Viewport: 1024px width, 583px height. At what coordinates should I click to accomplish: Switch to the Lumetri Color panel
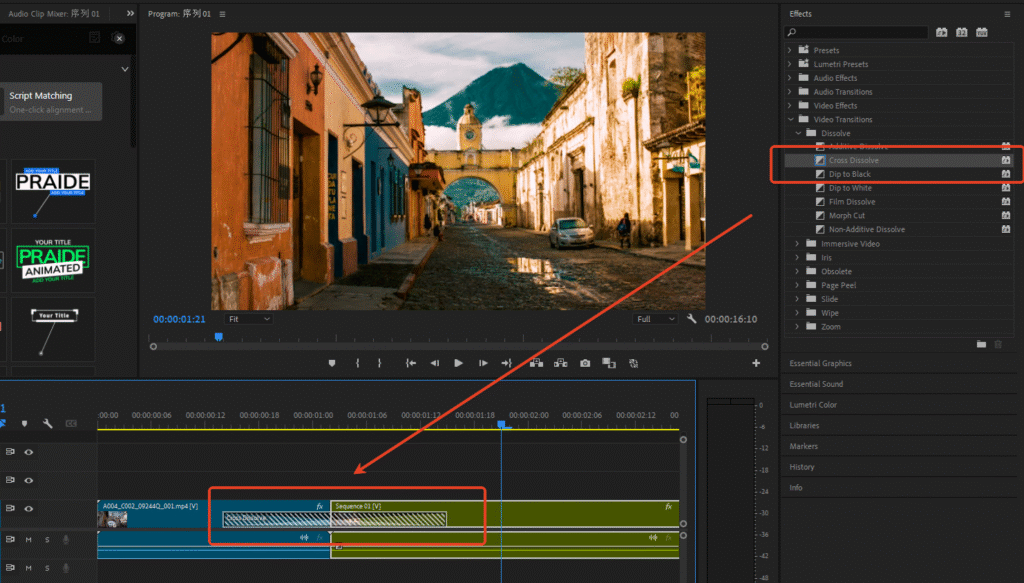(x=813, y=405)
